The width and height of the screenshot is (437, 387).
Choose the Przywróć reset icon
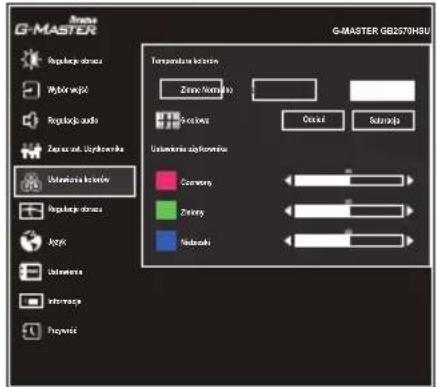click(31, 331)
